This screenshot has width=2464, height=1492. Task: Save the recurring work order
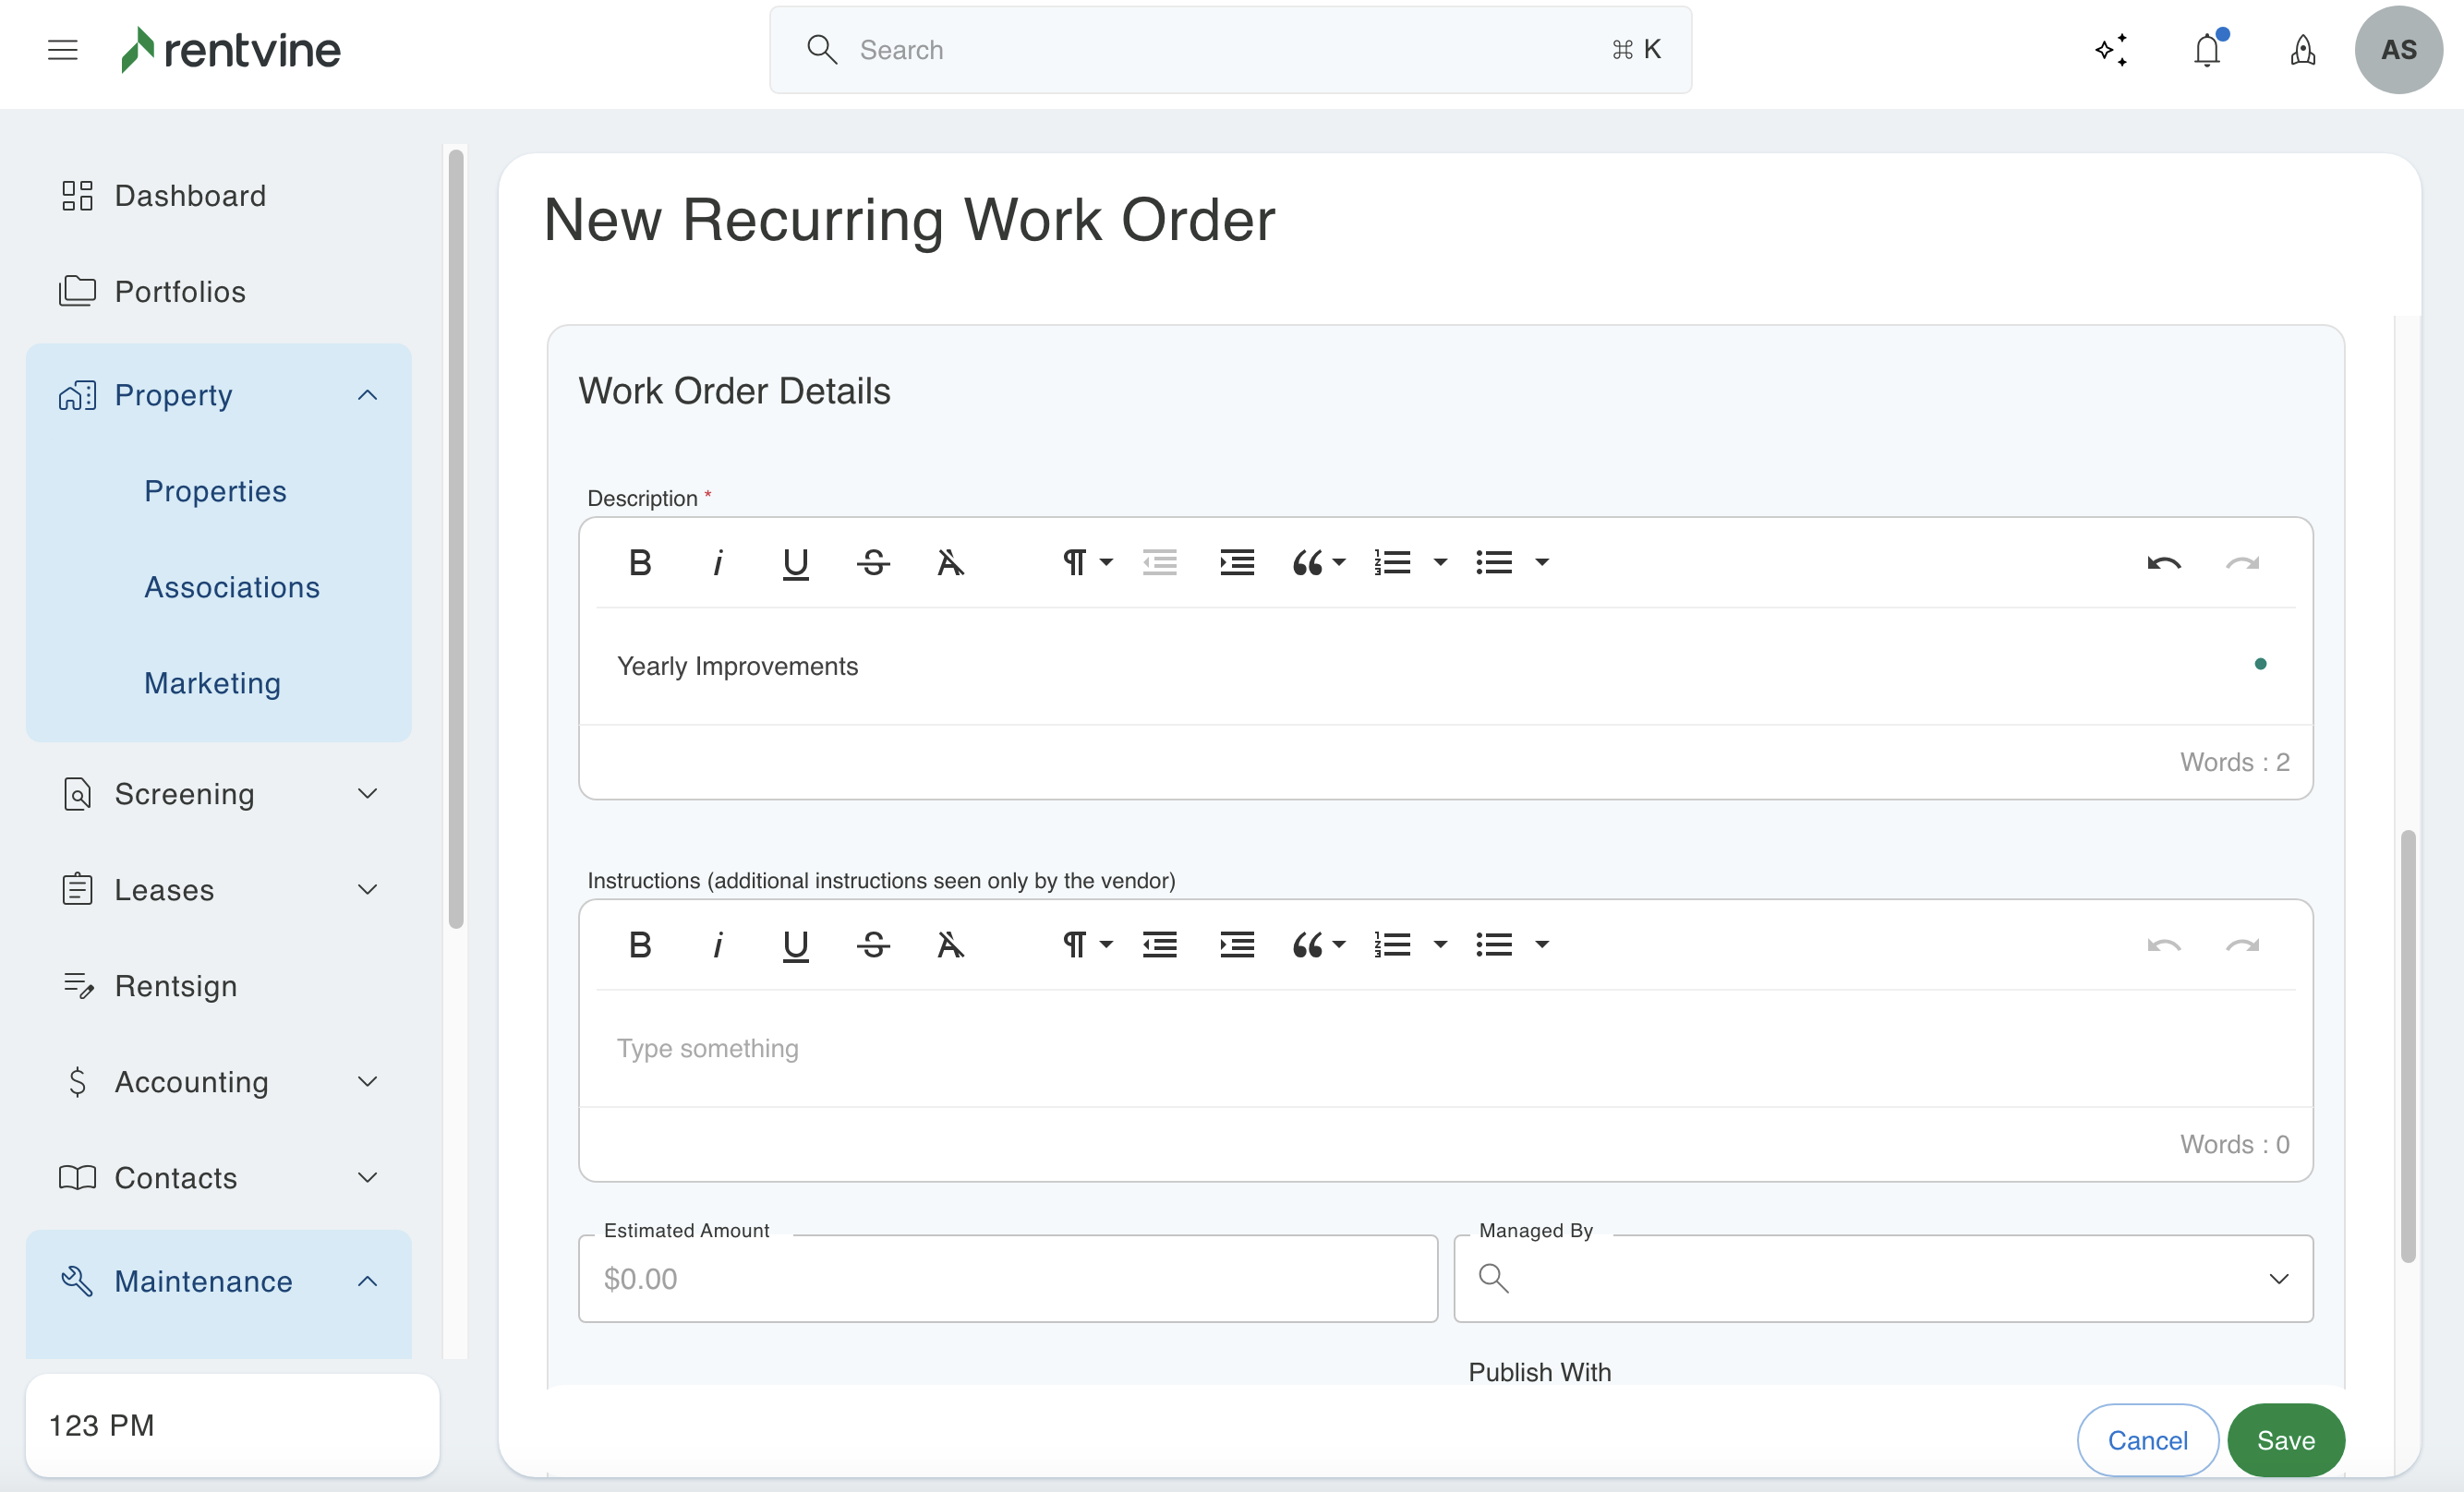pyautogui.click(x=2285, y=1440)
